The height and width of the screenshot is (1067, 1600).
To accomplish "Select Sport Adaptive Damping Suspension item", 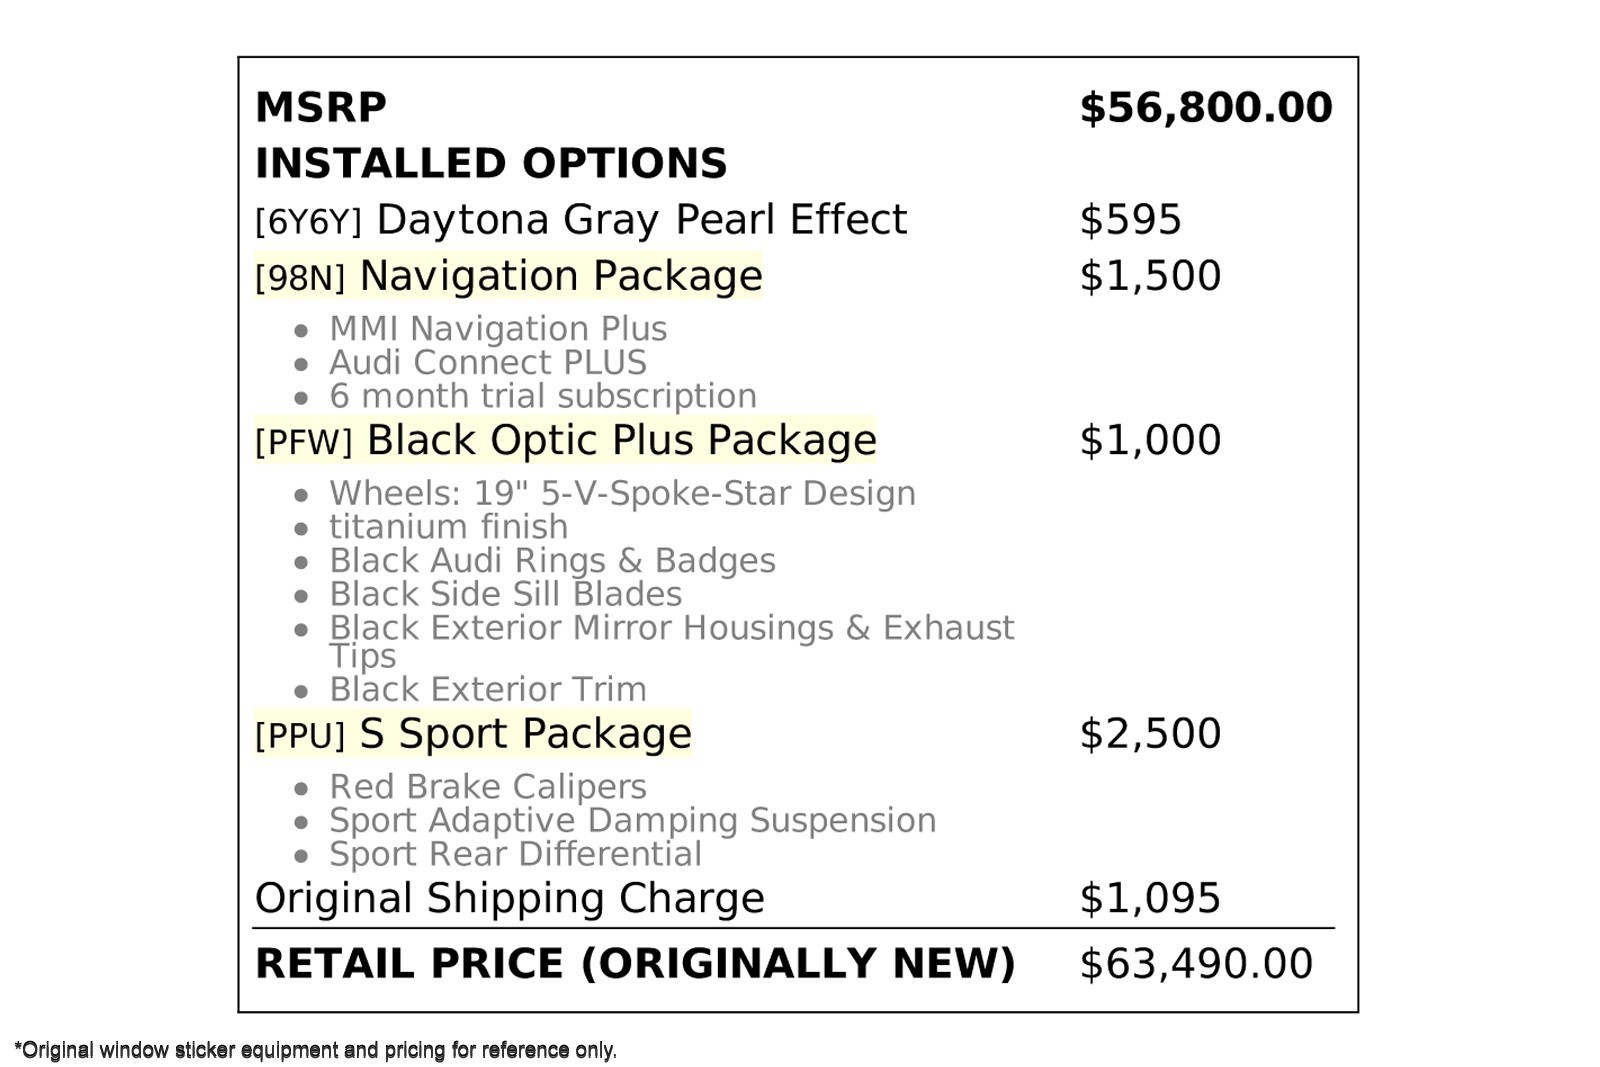I will point(632,820).
